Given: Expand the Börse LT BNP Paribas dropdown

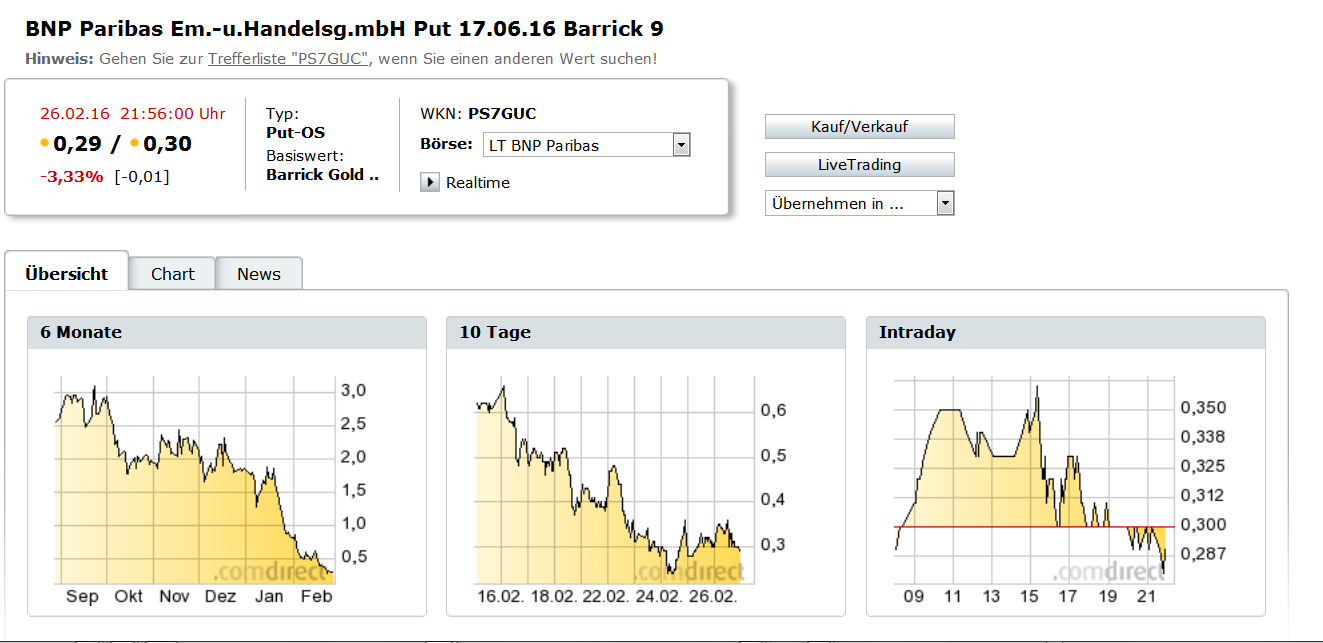Looking at the screenshot, I should [x=586, y=145].
